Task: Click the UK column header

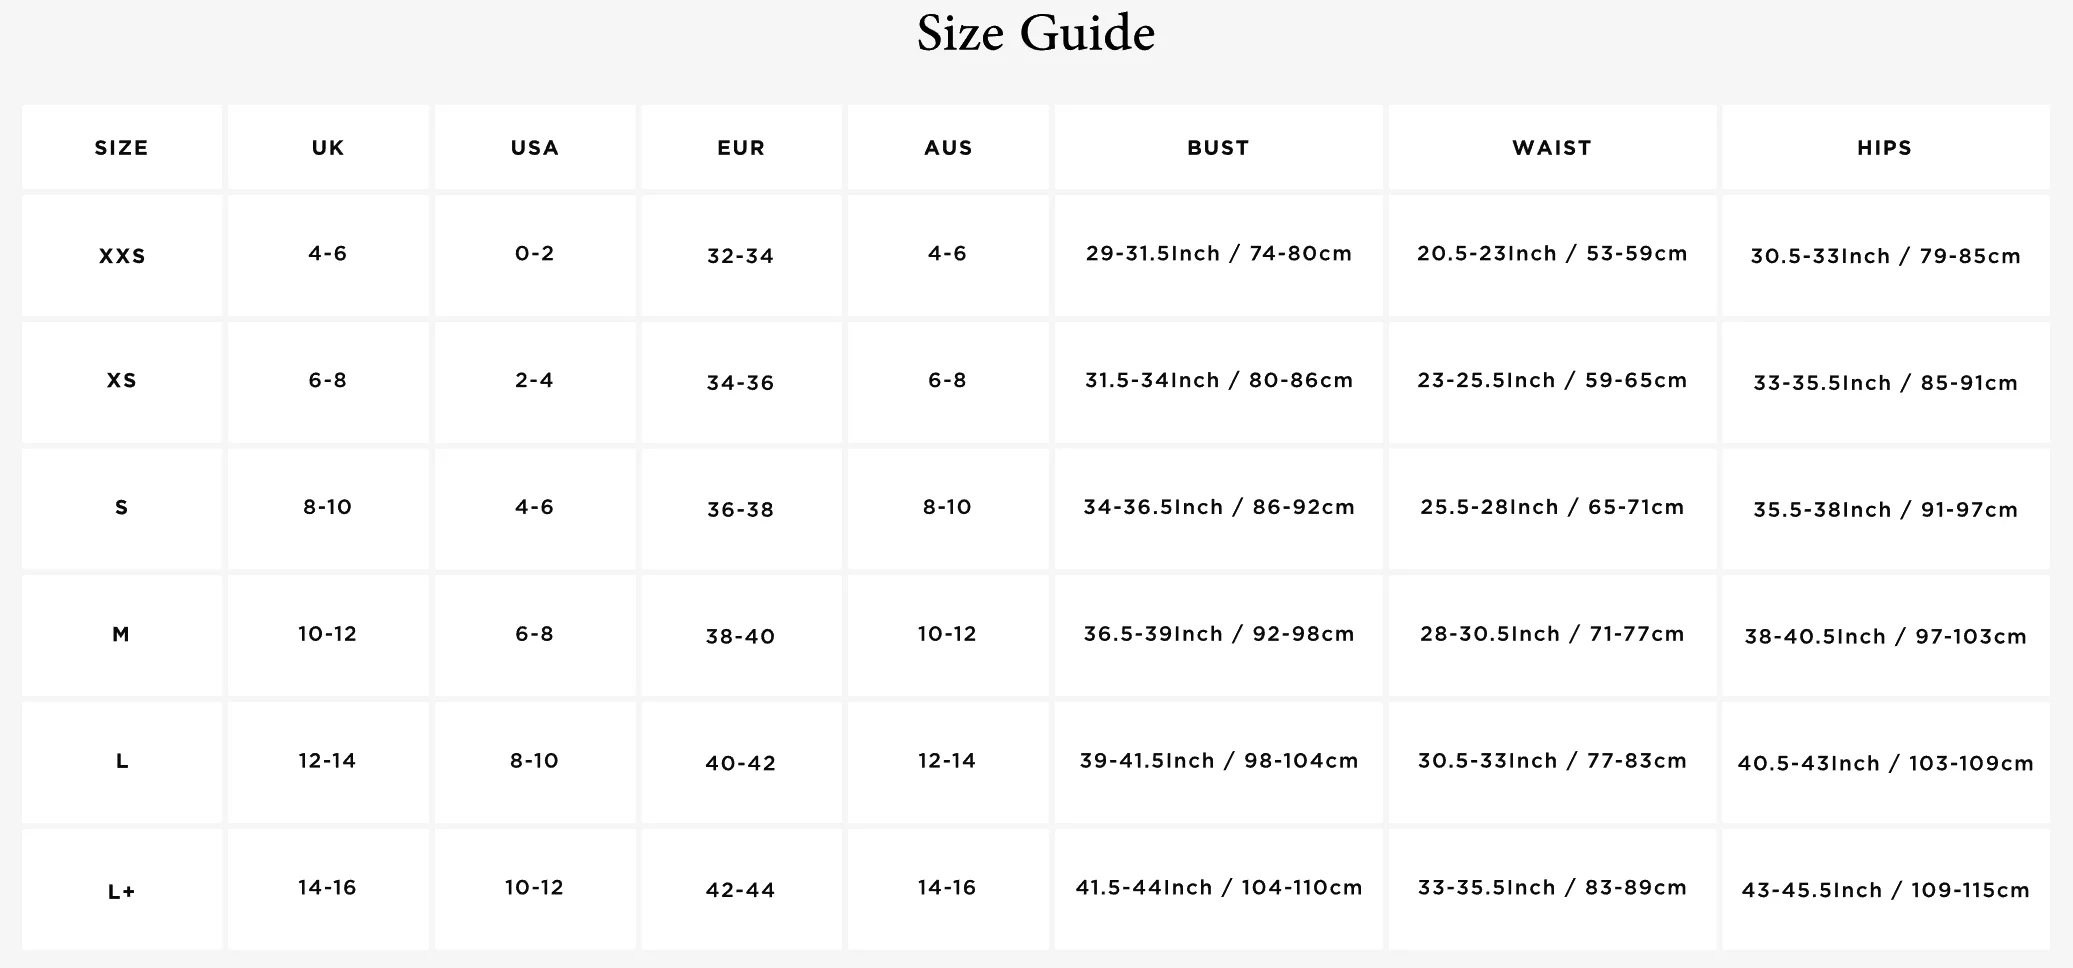Action: pos(328,148)
